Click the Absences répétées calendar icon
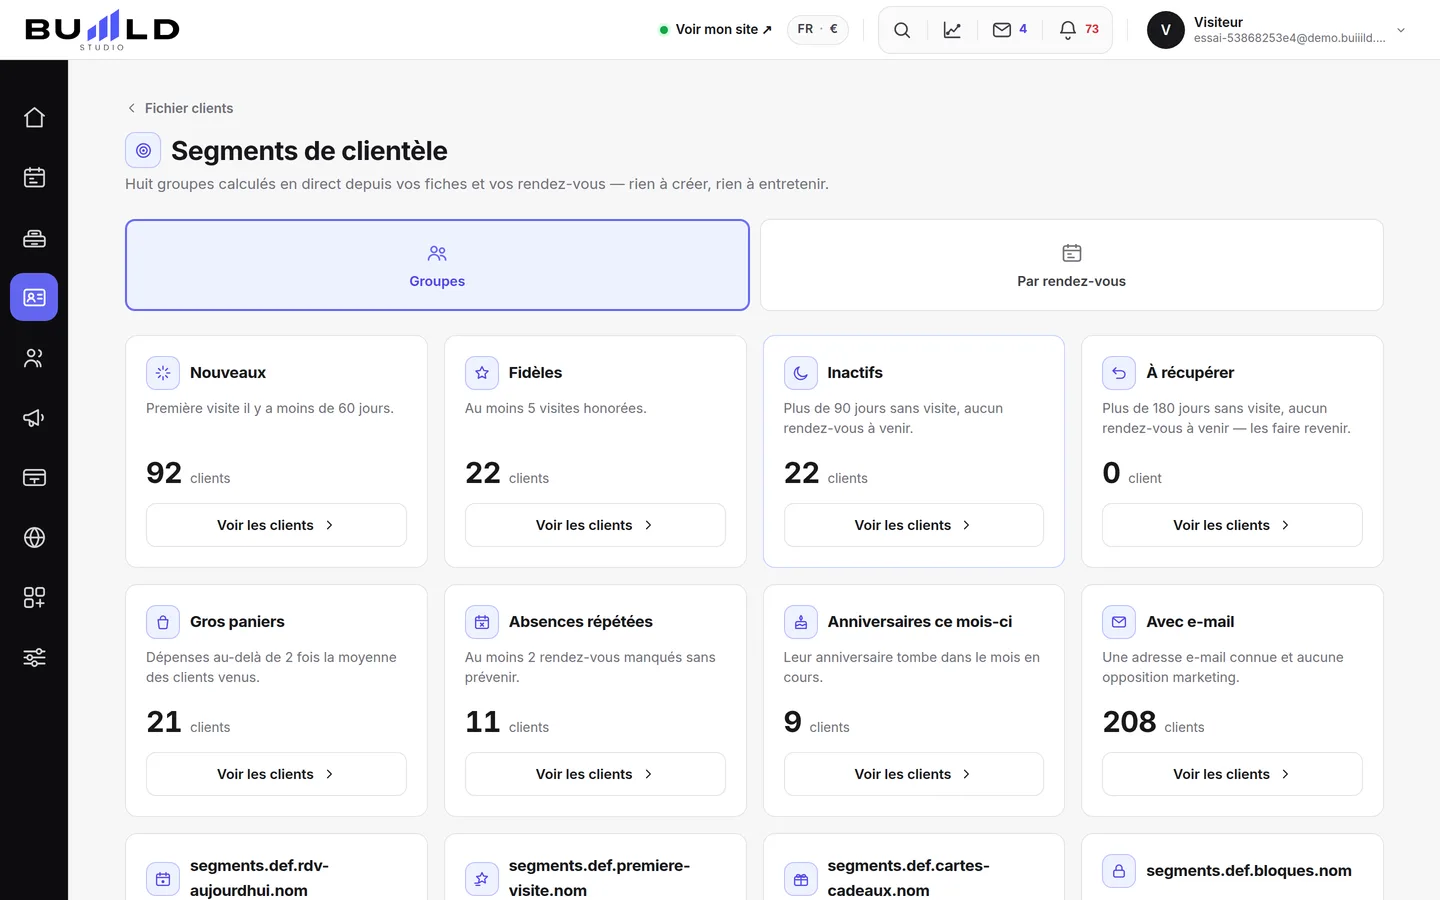This screenshot has height=900, width=1440. coord(482,622)
